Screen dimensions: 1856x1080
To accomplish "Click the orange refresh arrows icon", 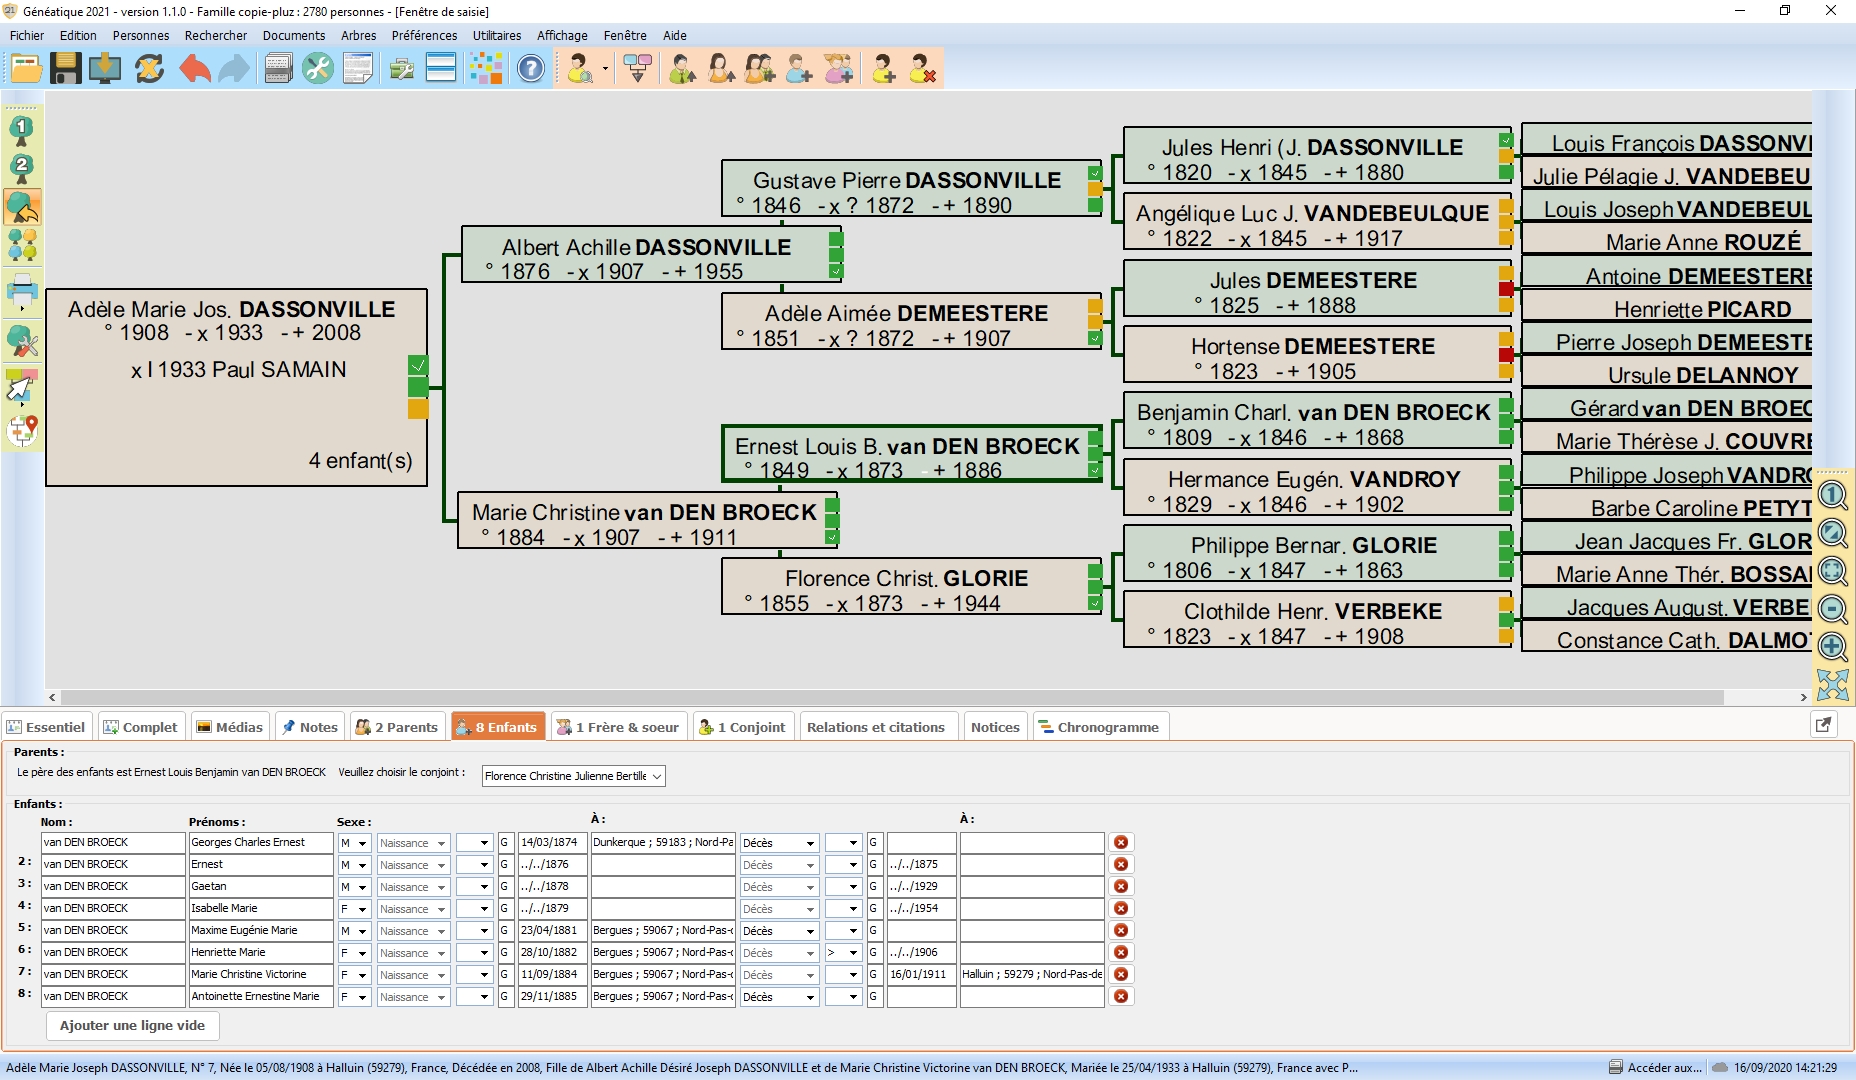I will [149, 69].
